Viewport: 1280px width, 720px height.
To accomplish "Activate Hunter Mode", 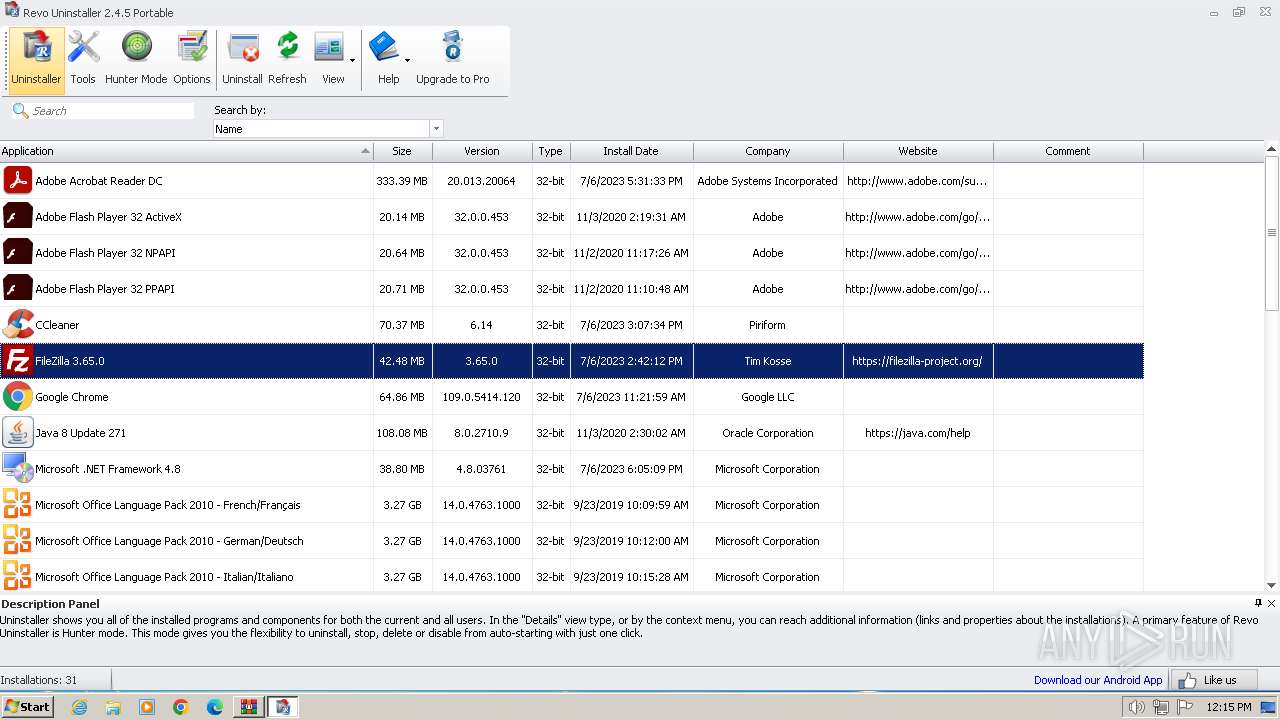I will coord(136,59).
